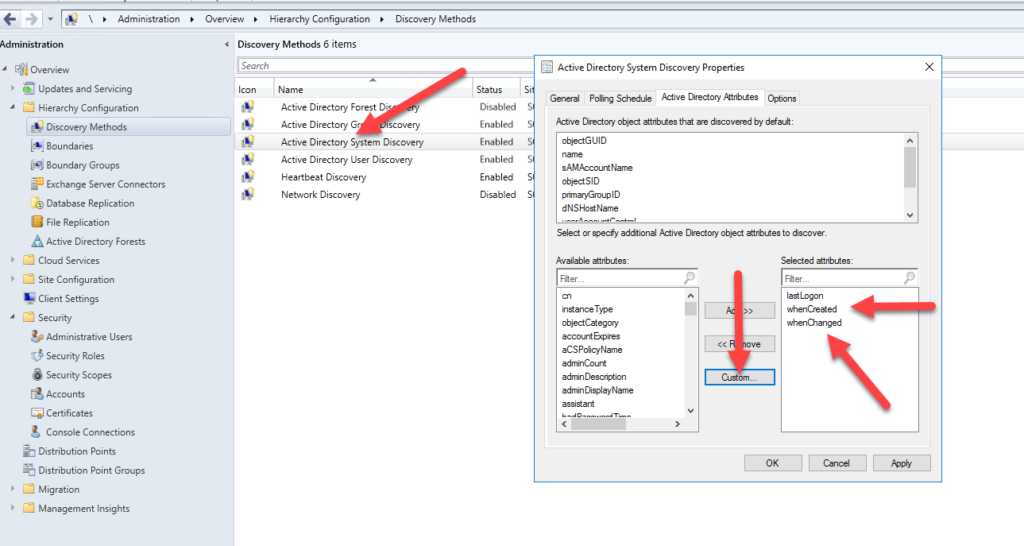The image size is (1024, 546).
Task: Switch to the General tab
Action: (x=564, y=98)
